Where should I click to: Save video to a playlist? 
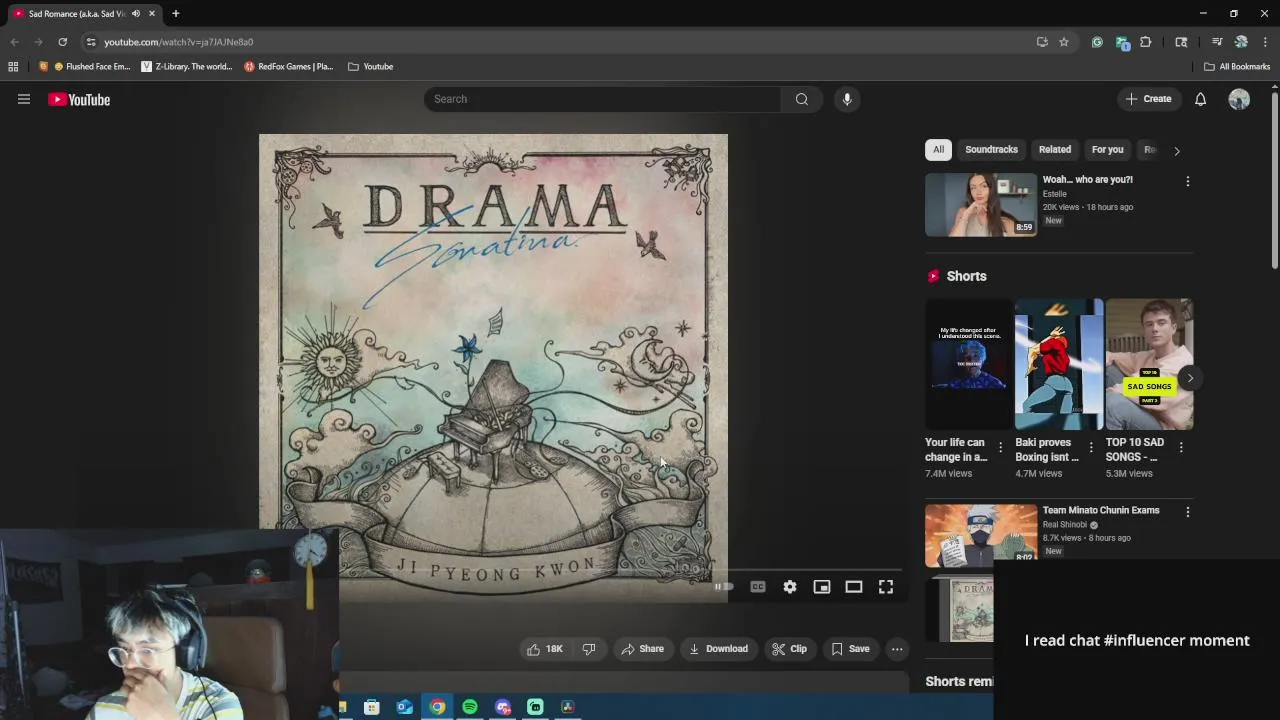click(850, 649)
